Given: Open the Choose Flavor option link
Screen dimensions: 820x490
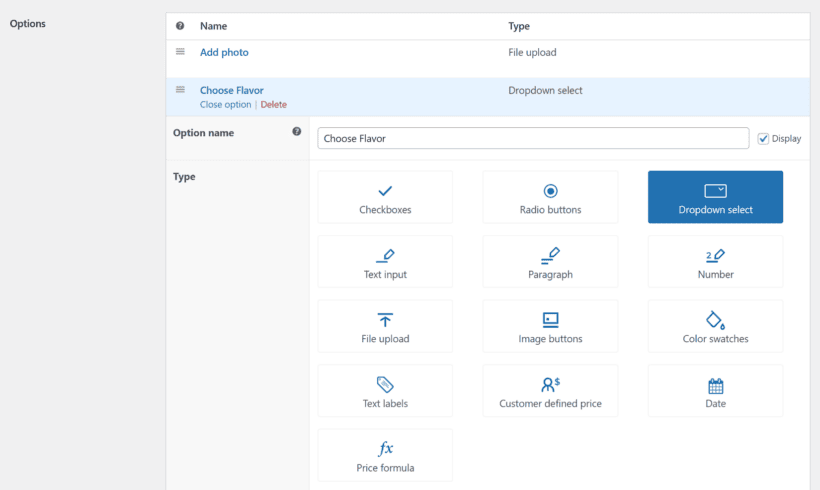Looking at the screenshot, I should tap(232, 90).
